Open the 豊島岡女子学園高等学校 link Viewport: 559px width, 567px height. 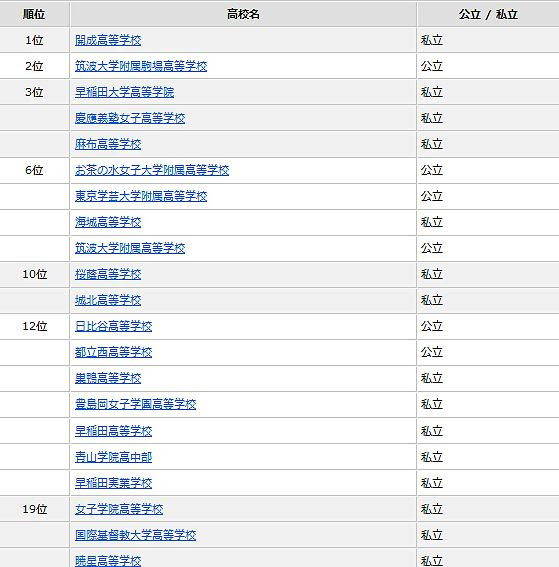tap(136, 405)
